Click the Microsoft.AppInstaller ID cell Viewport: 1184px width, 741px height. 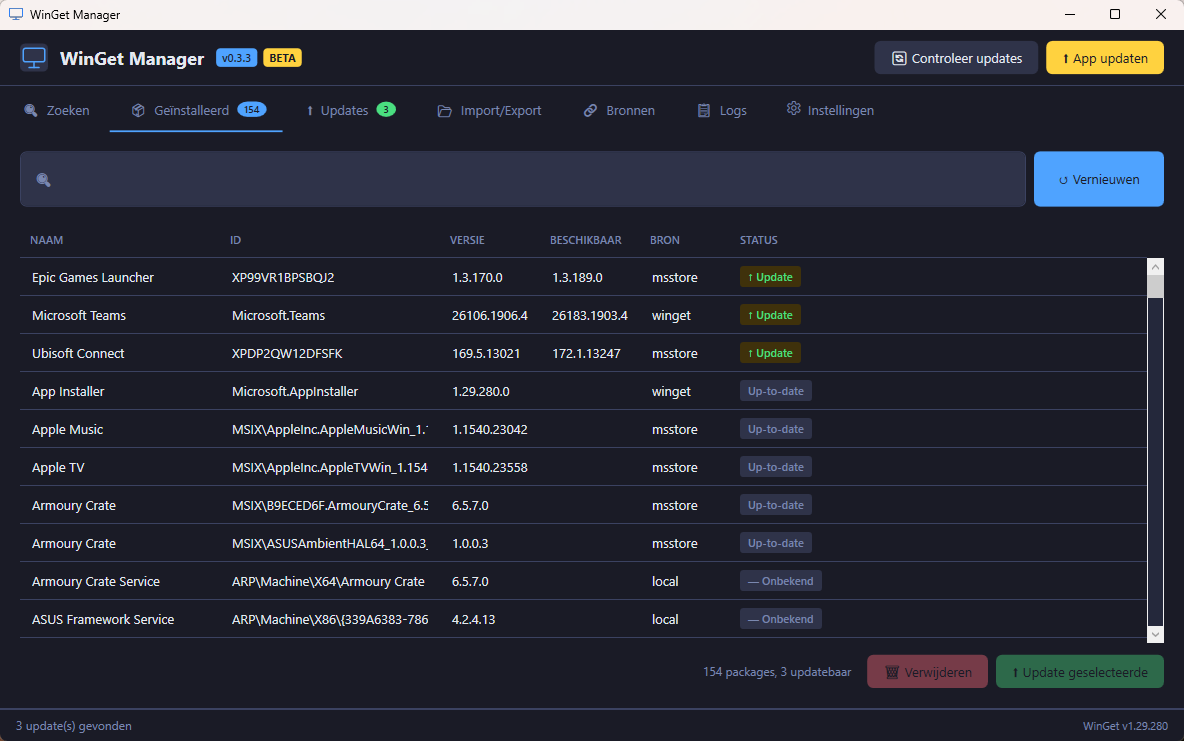(295, 391)
